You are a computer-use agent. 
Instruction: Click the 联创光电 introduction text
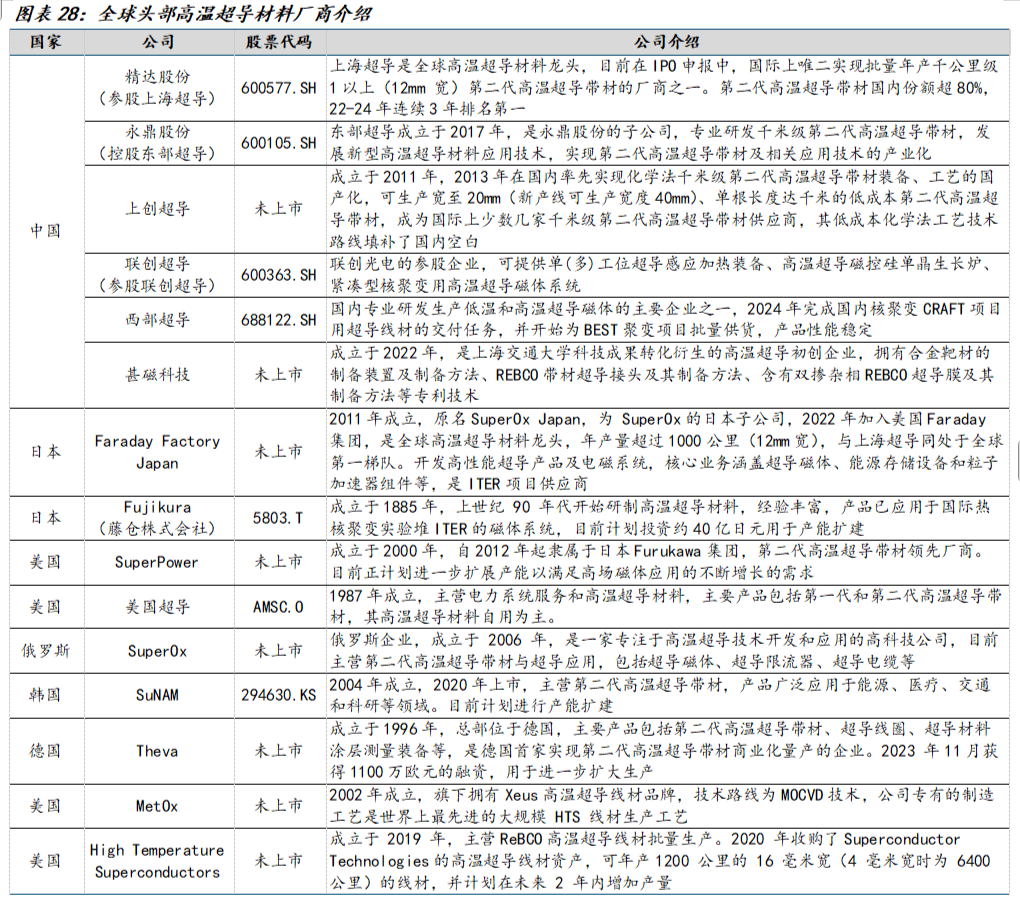[661, 275]
